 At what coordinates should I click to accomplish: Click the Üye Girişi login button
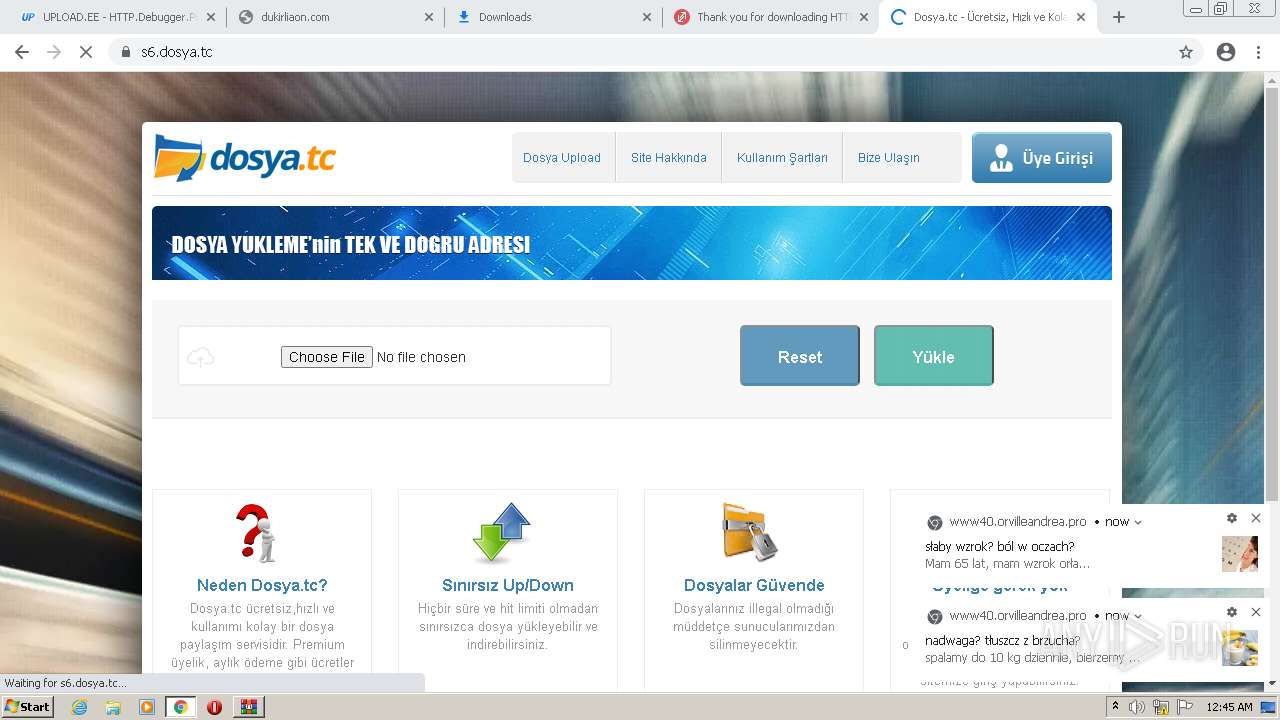1041,158
